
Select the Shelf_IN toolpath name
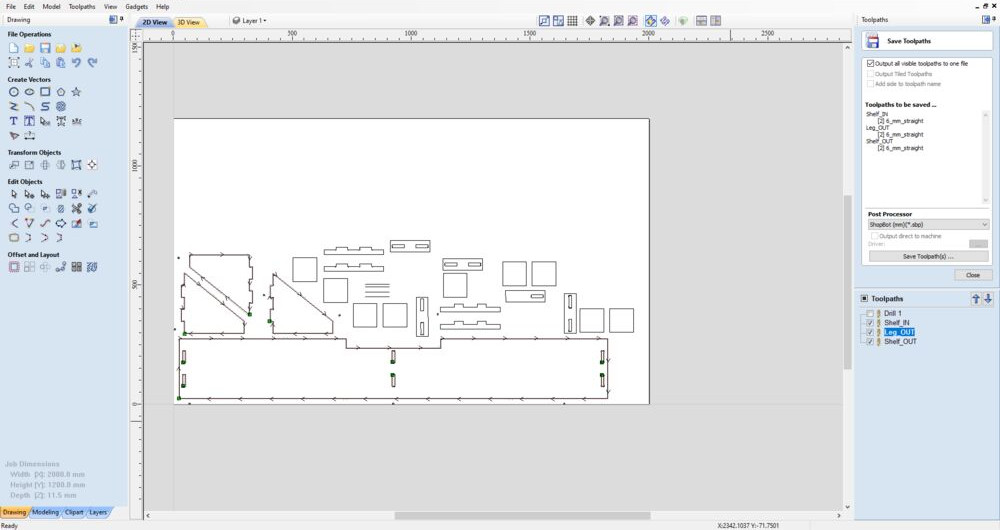coord(897,323)
